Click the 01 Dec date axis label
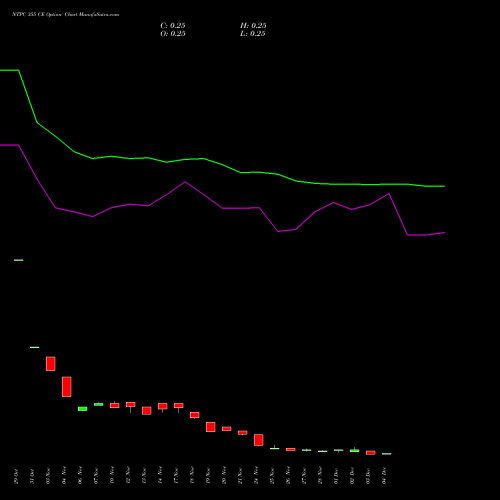Viewport: 500px width, 500px height. coord(336,476)
